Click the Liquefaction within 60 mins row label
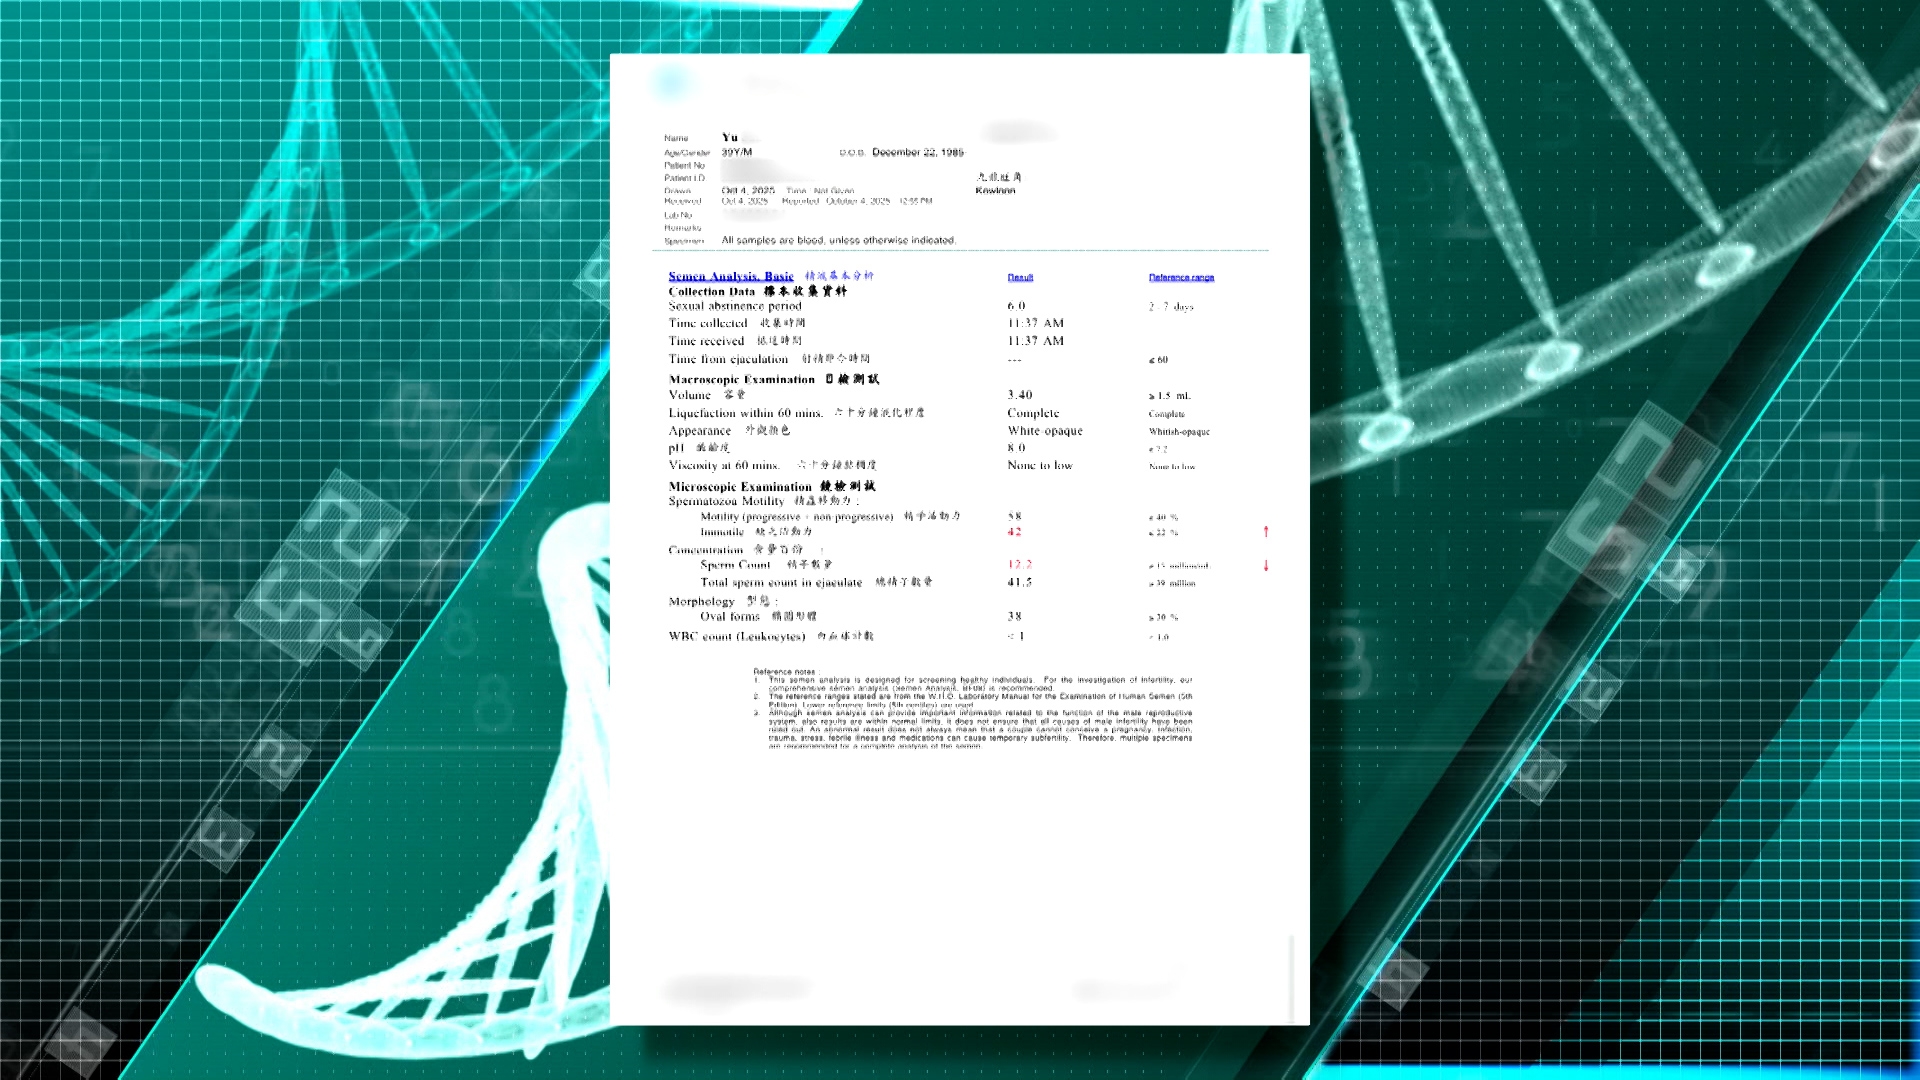This screenshot has height=1080, width=1920. tap(746, 413)
